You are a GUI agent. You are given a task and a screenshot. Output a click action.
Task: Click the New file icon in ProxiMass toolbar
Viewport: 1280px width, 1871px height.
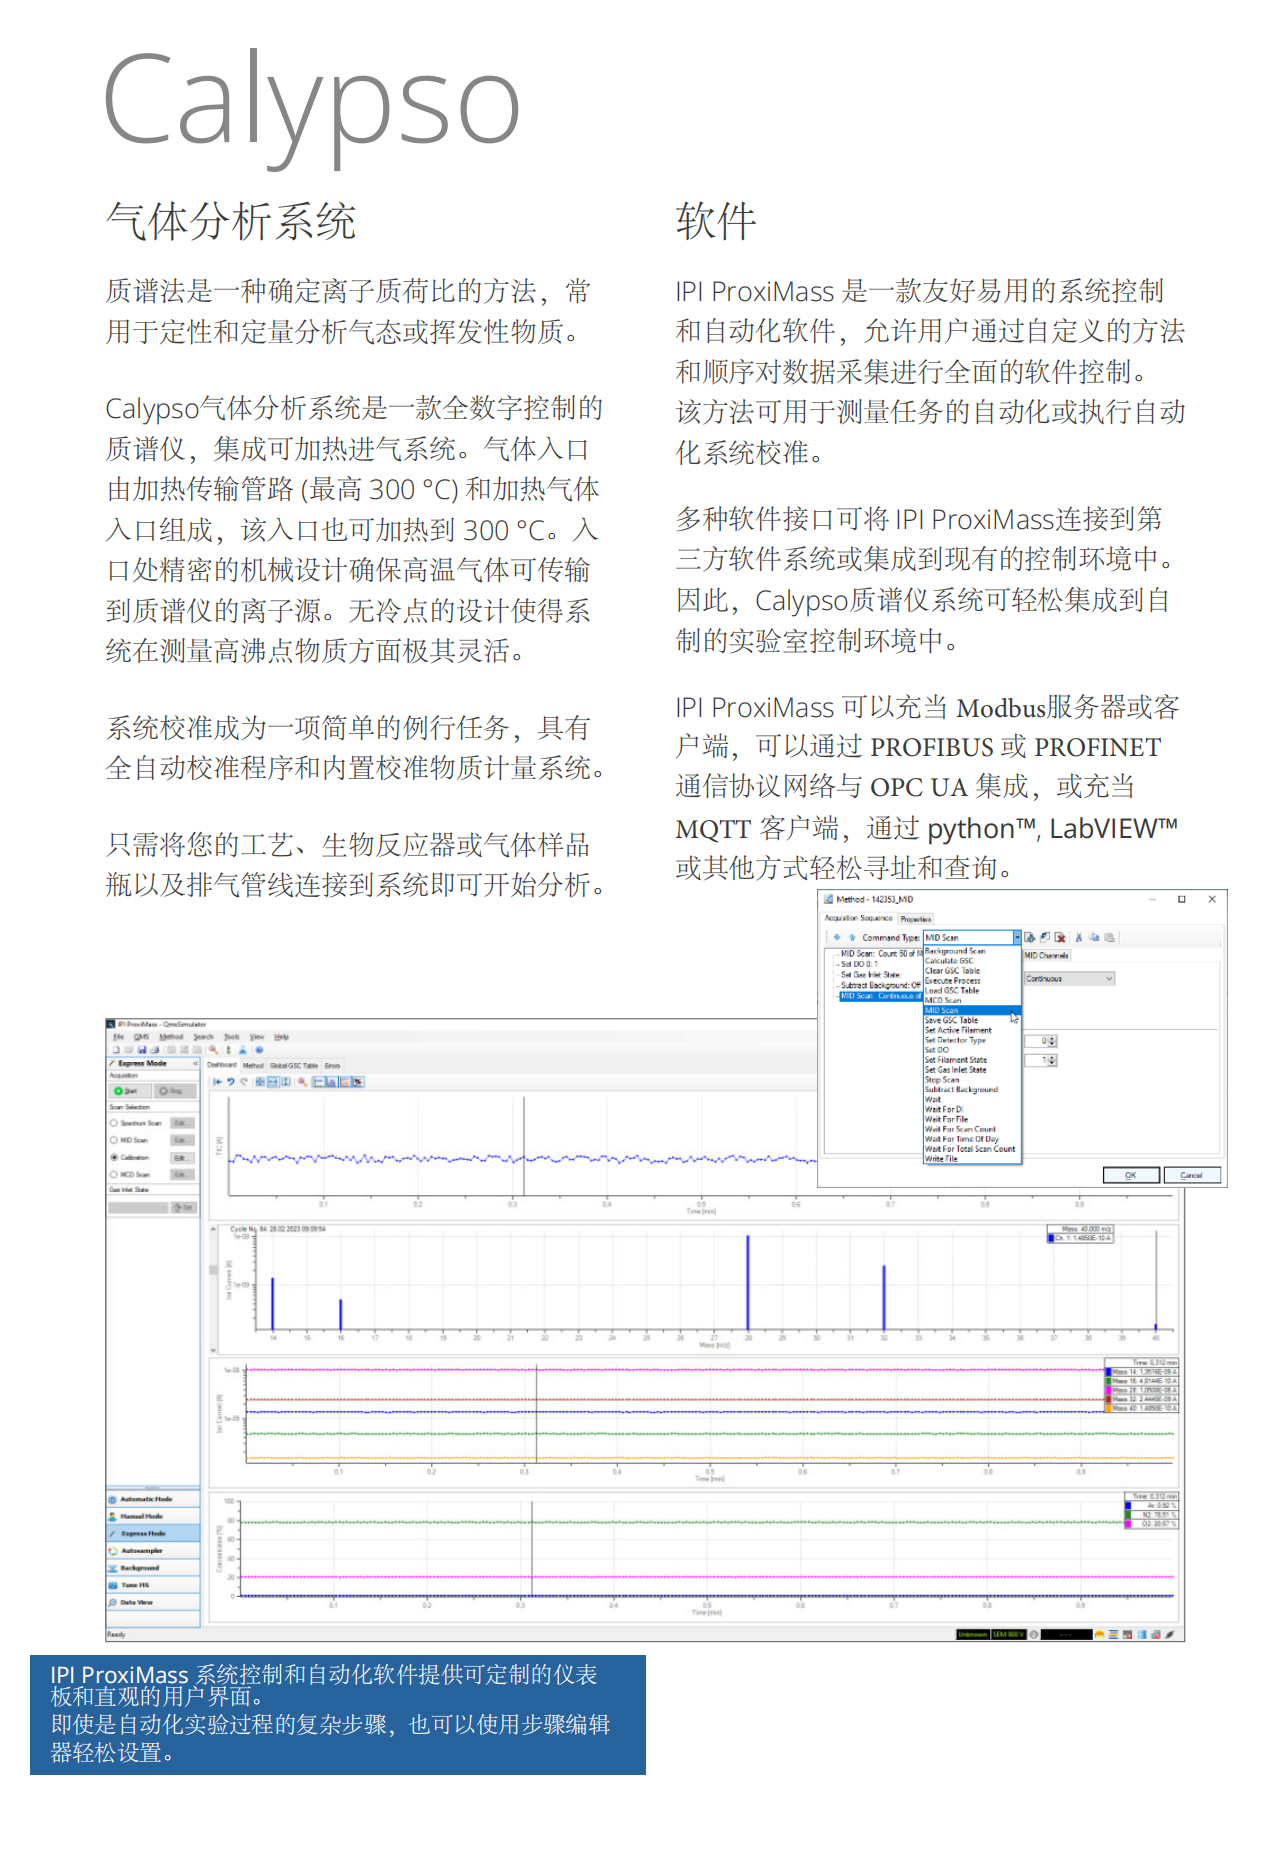116,1050
